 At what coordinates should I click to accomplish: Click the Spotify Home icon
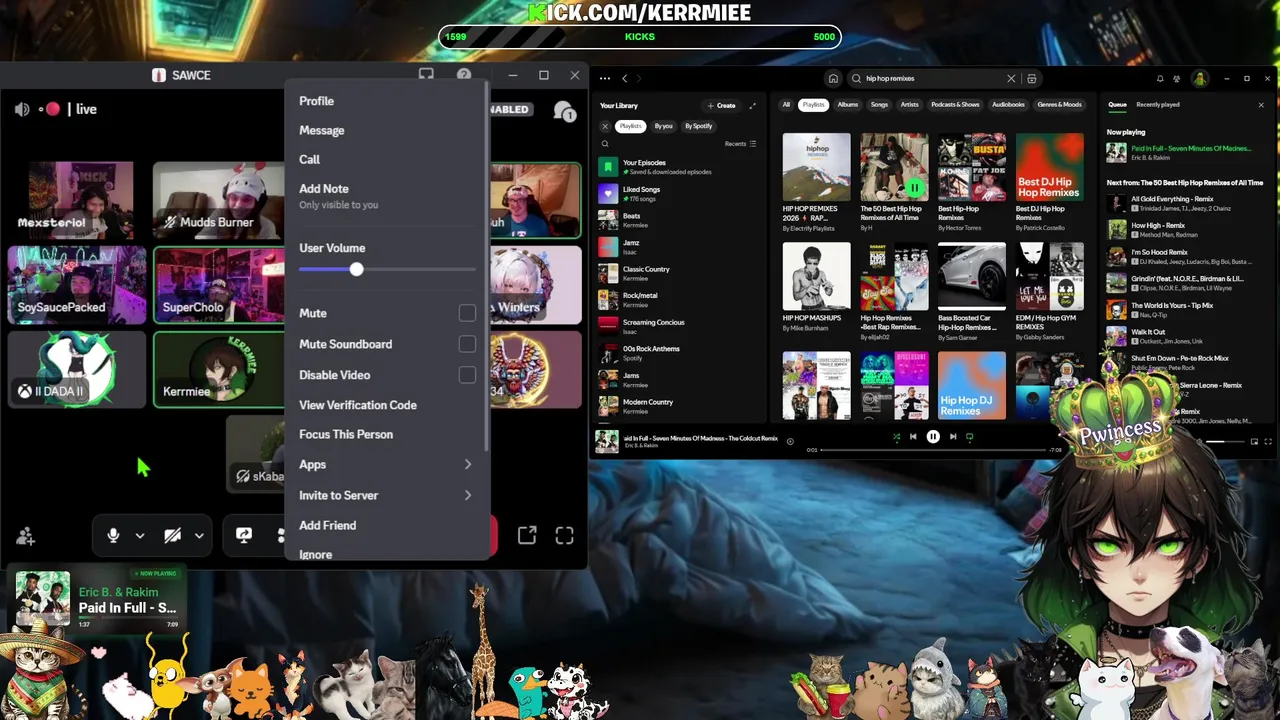[x=833, y=78]
